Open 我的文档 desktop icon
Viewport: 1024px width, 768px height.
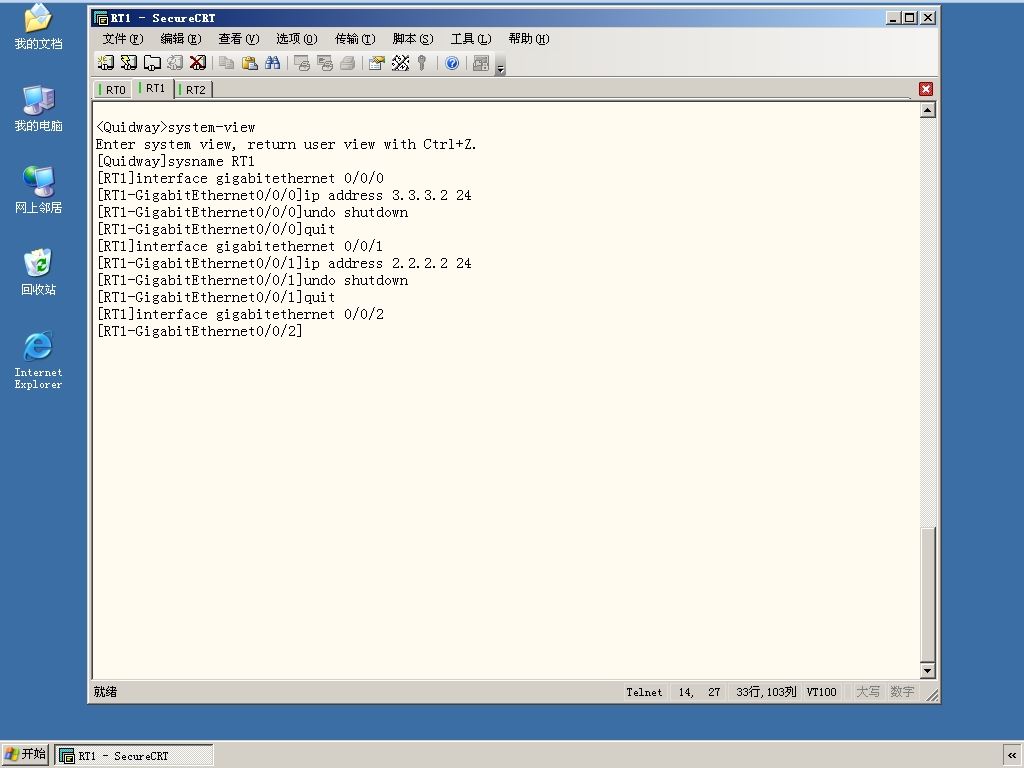(x=39, y=27)
